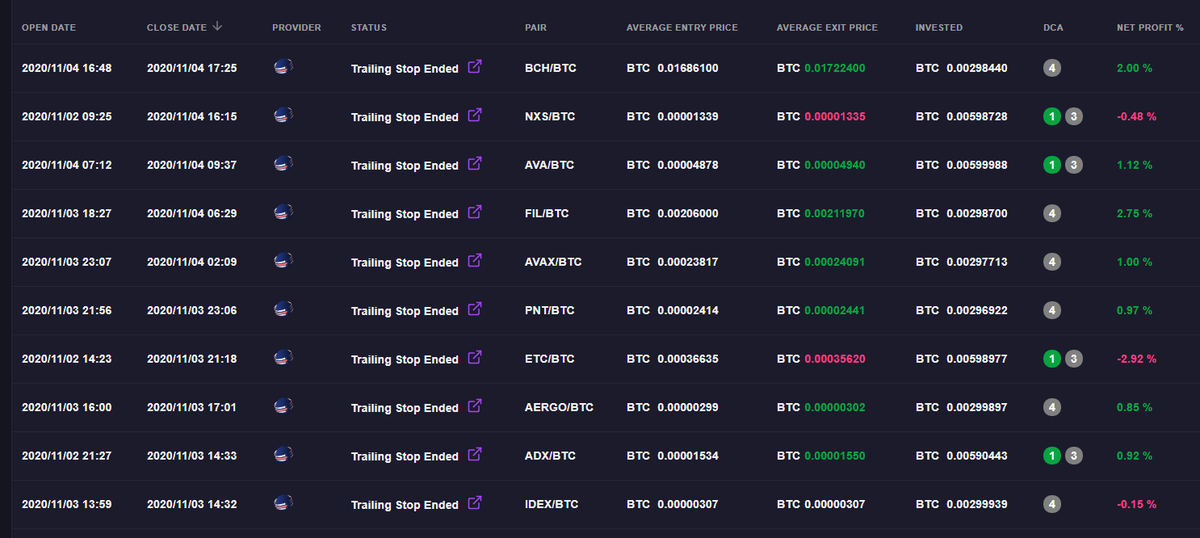The image size is (1200, 538).
Task: Open external link icon for BCH/BTC row
Action: [475, 67]
